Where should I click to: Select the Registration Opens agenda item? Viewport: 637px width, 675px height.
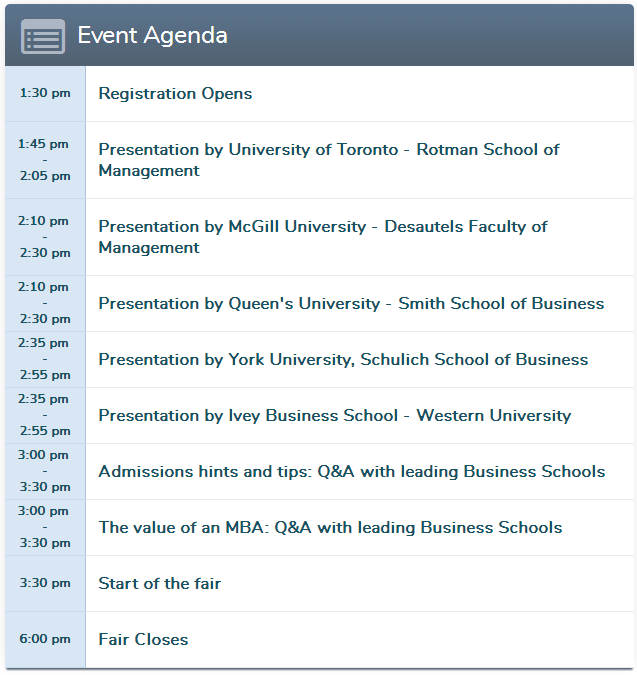(175, 94)
